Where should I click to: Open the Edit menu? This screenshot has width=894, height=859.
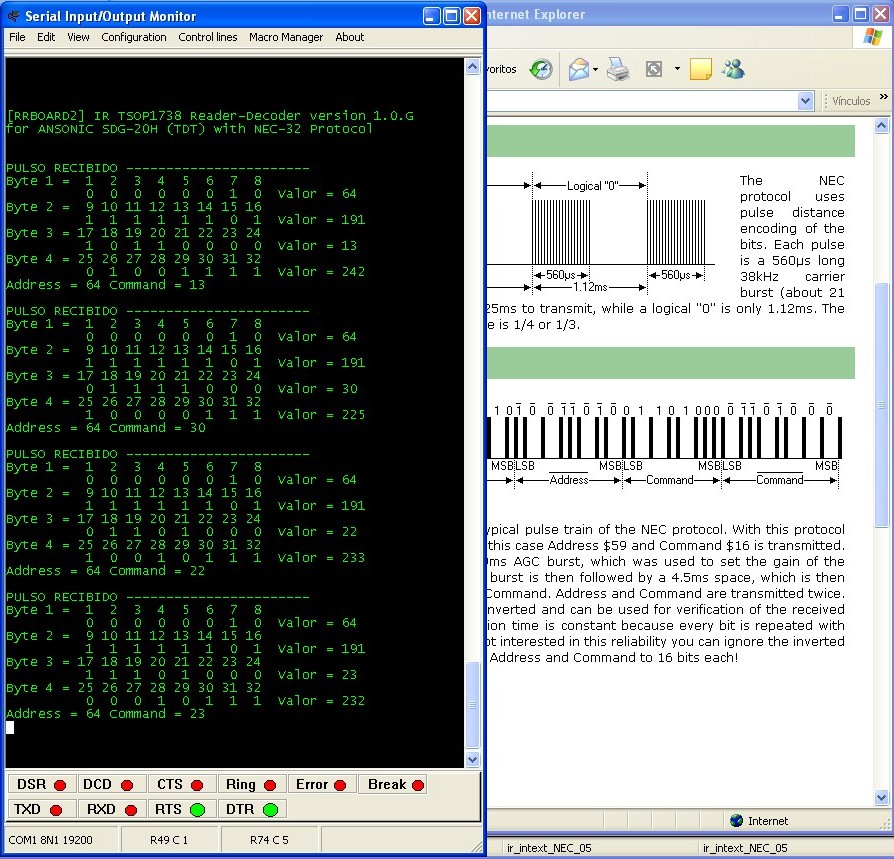click(x=46, y=37)
